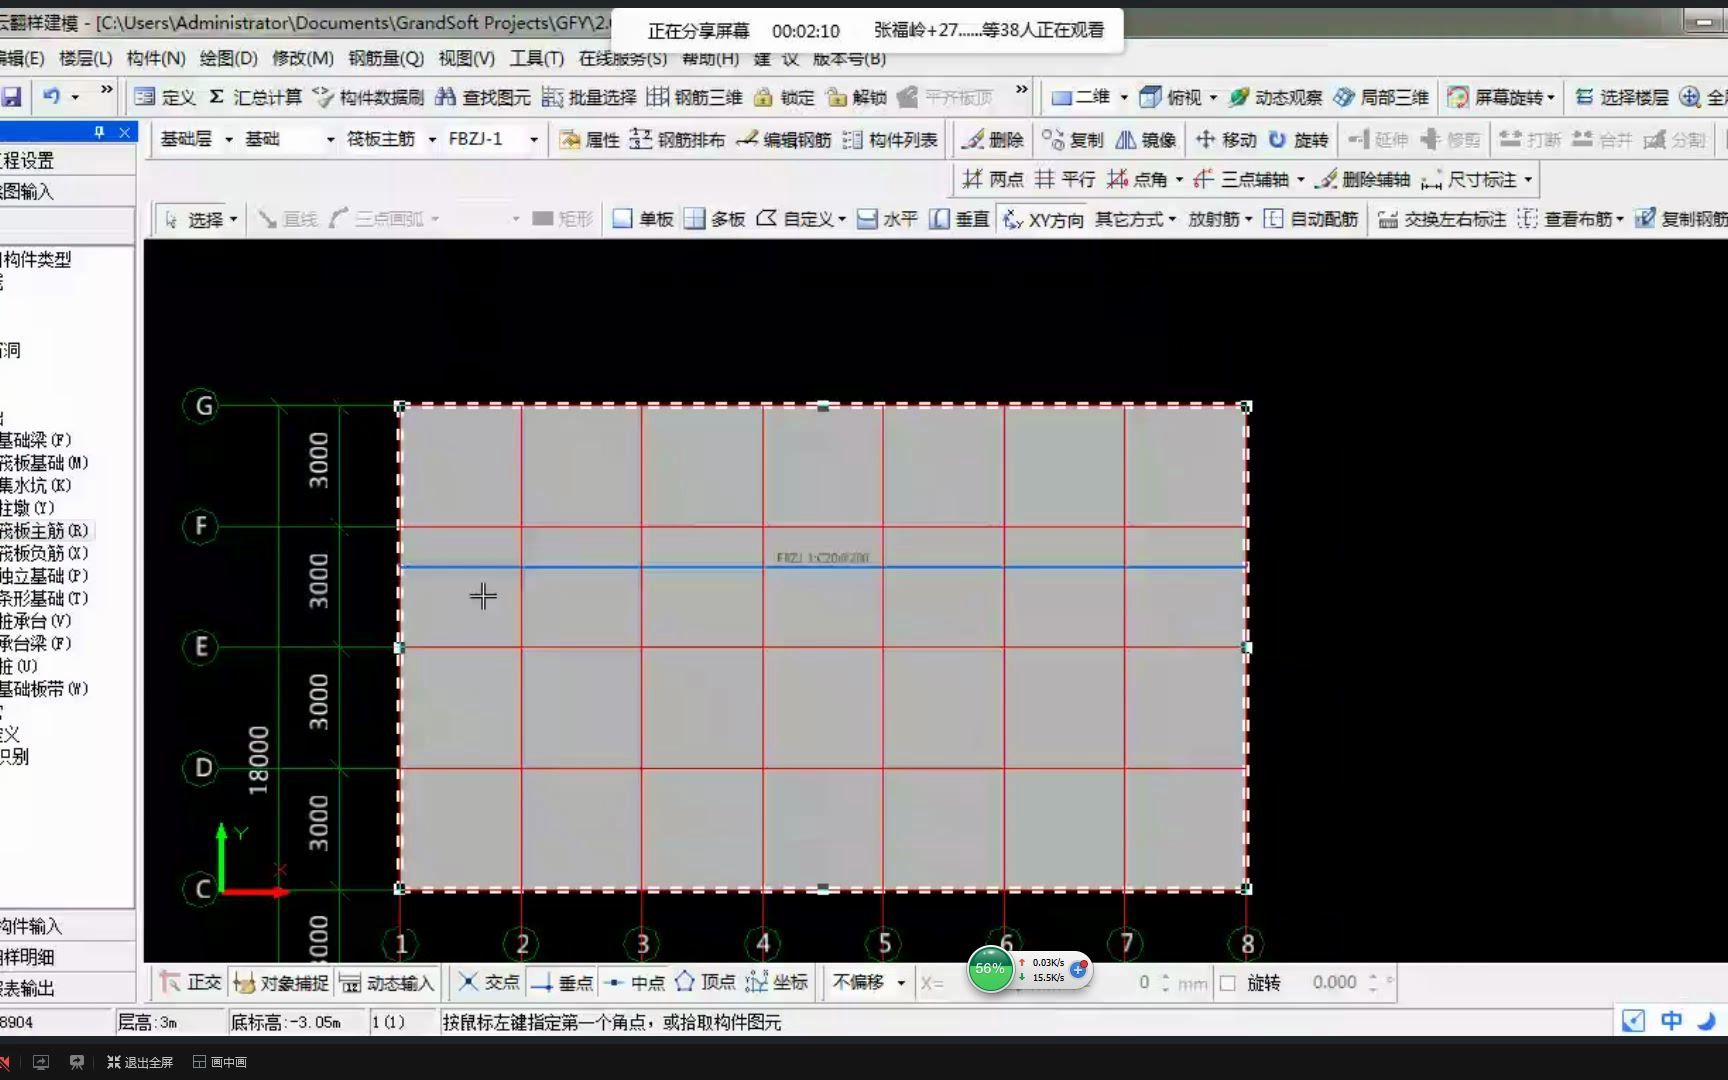Toggle 动态输入 dynamic input

(386, 983)
